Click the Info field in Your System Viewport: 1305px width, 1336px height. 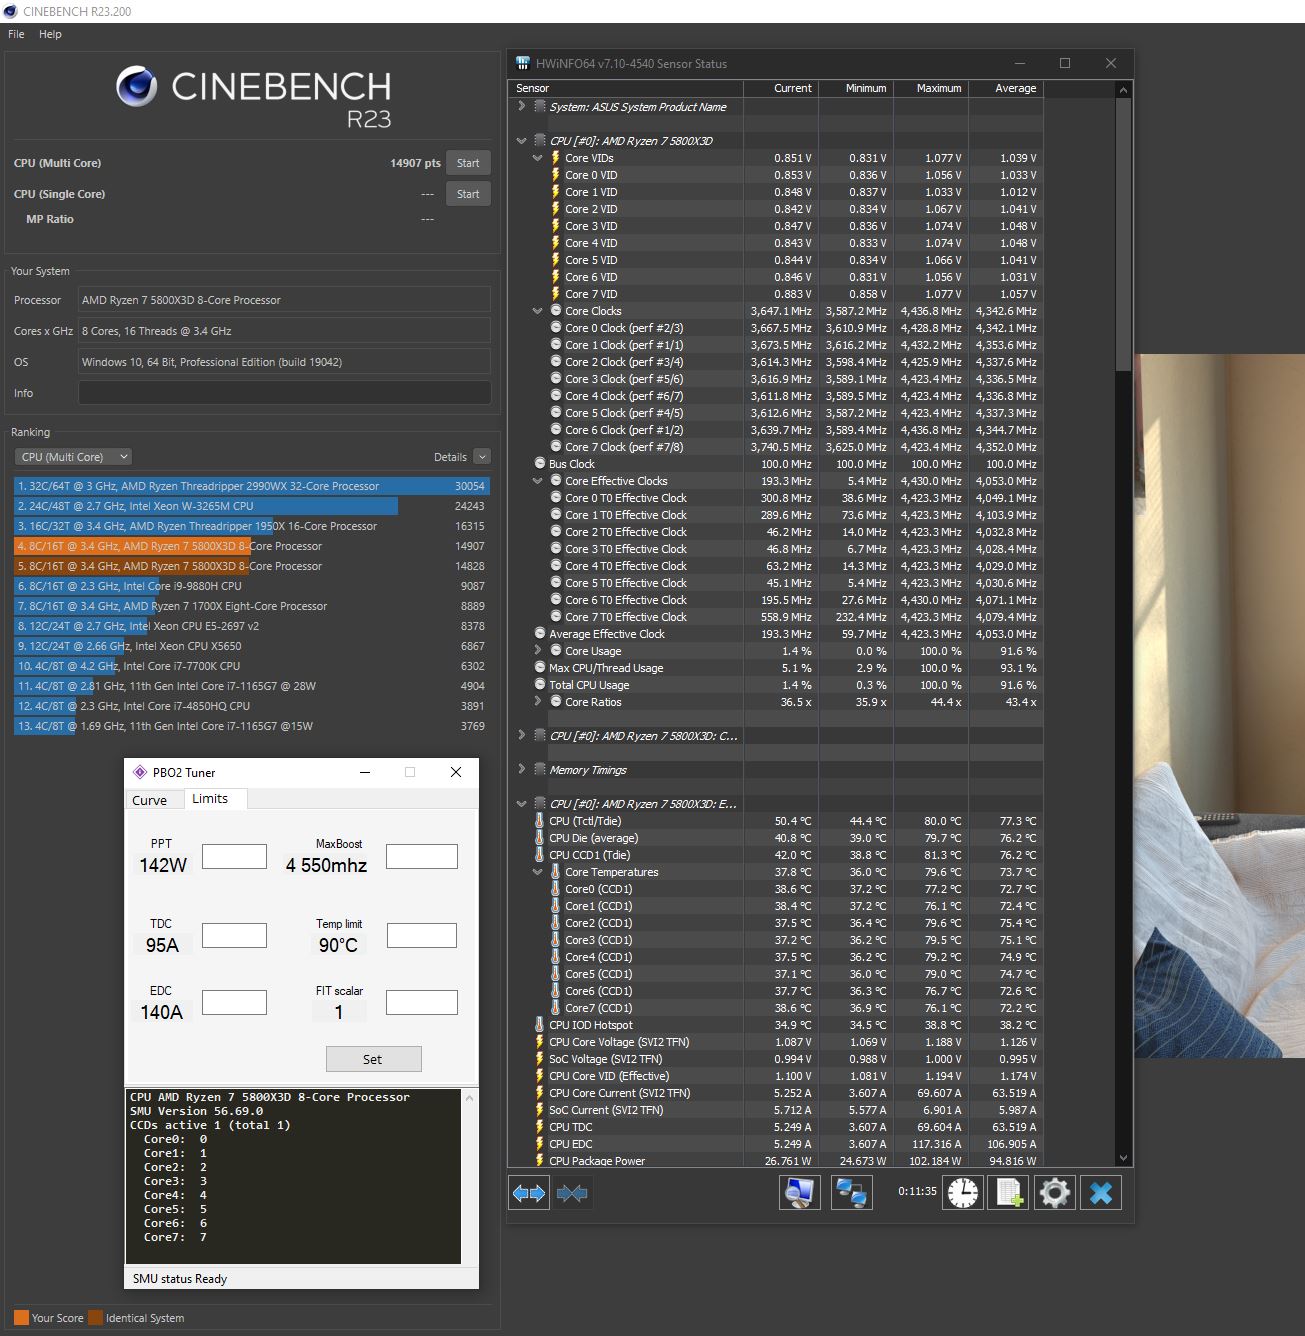[284, 393]
